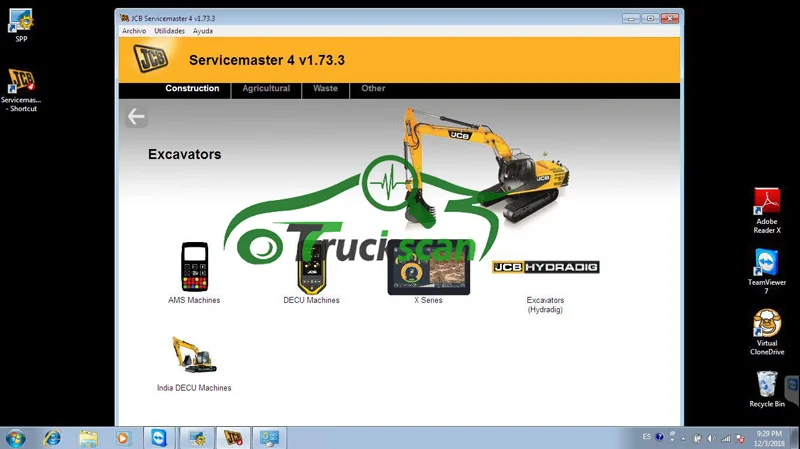This screenshot has width=800, height=449.
Task: Click the Servicemaster 4 v1.73.3 header title
Action: (267, 60)
